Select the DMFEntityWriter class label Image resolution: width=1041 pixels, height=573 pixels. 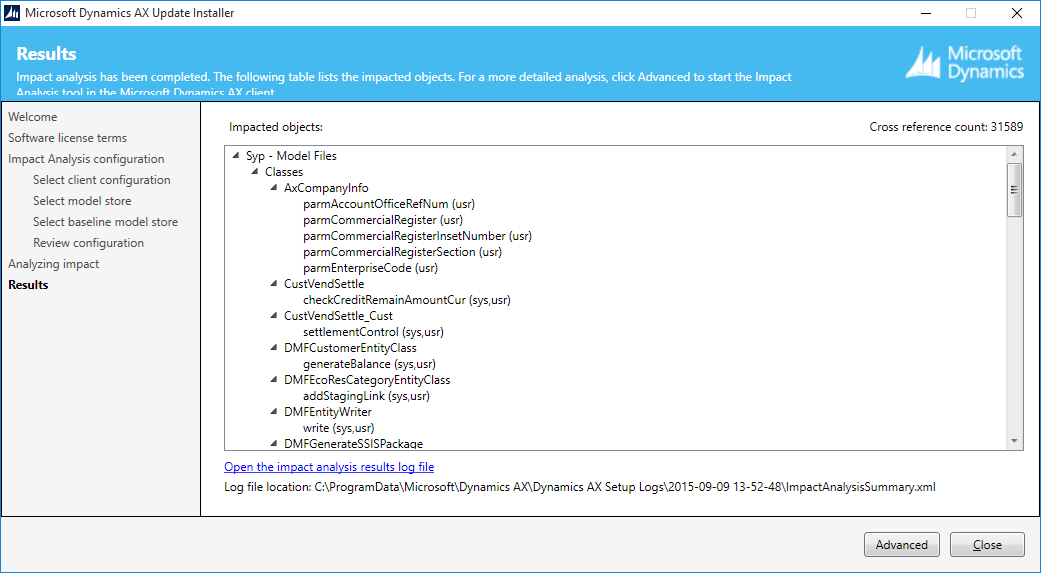pos(328,412)
